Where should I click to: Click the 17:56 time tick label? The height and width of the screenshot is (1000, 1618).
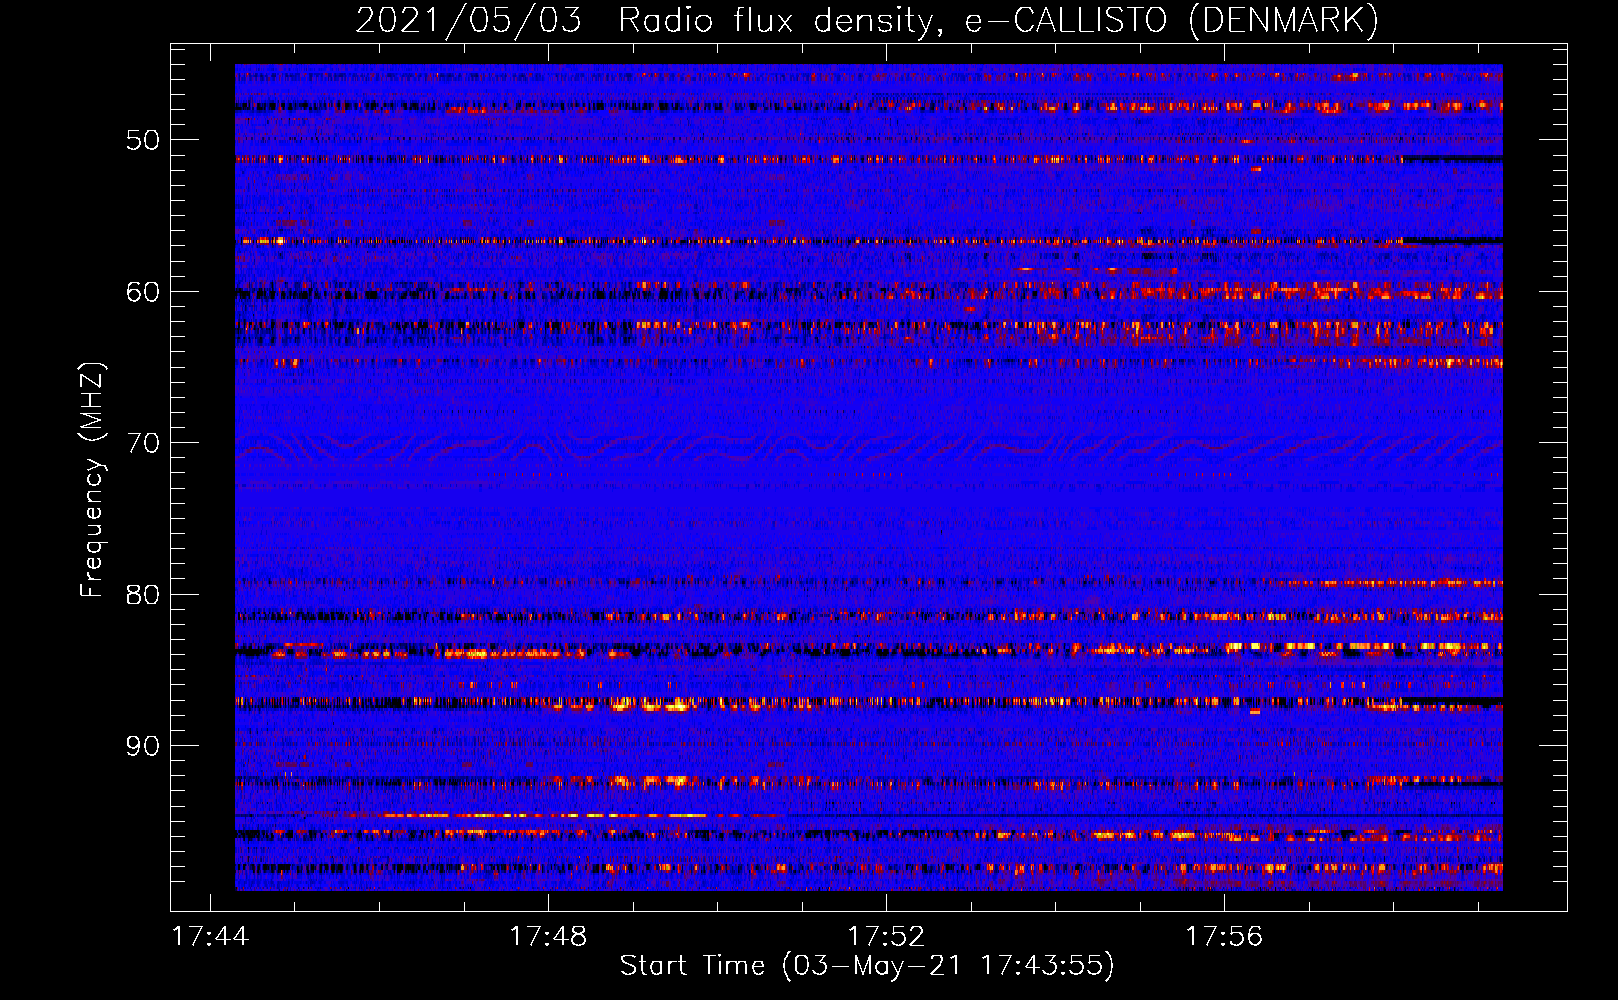pyautogui.click(x=1224, y=937)
